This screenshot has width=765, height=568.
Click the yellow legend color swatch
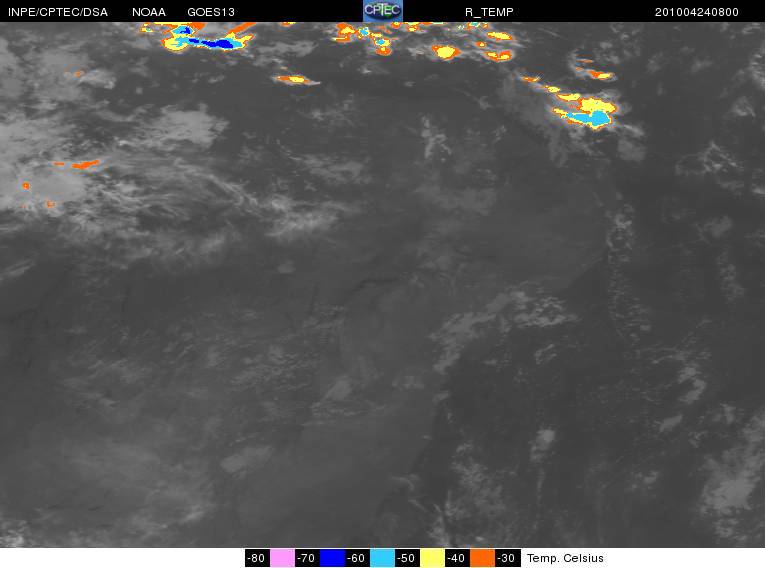pos(432,558)
